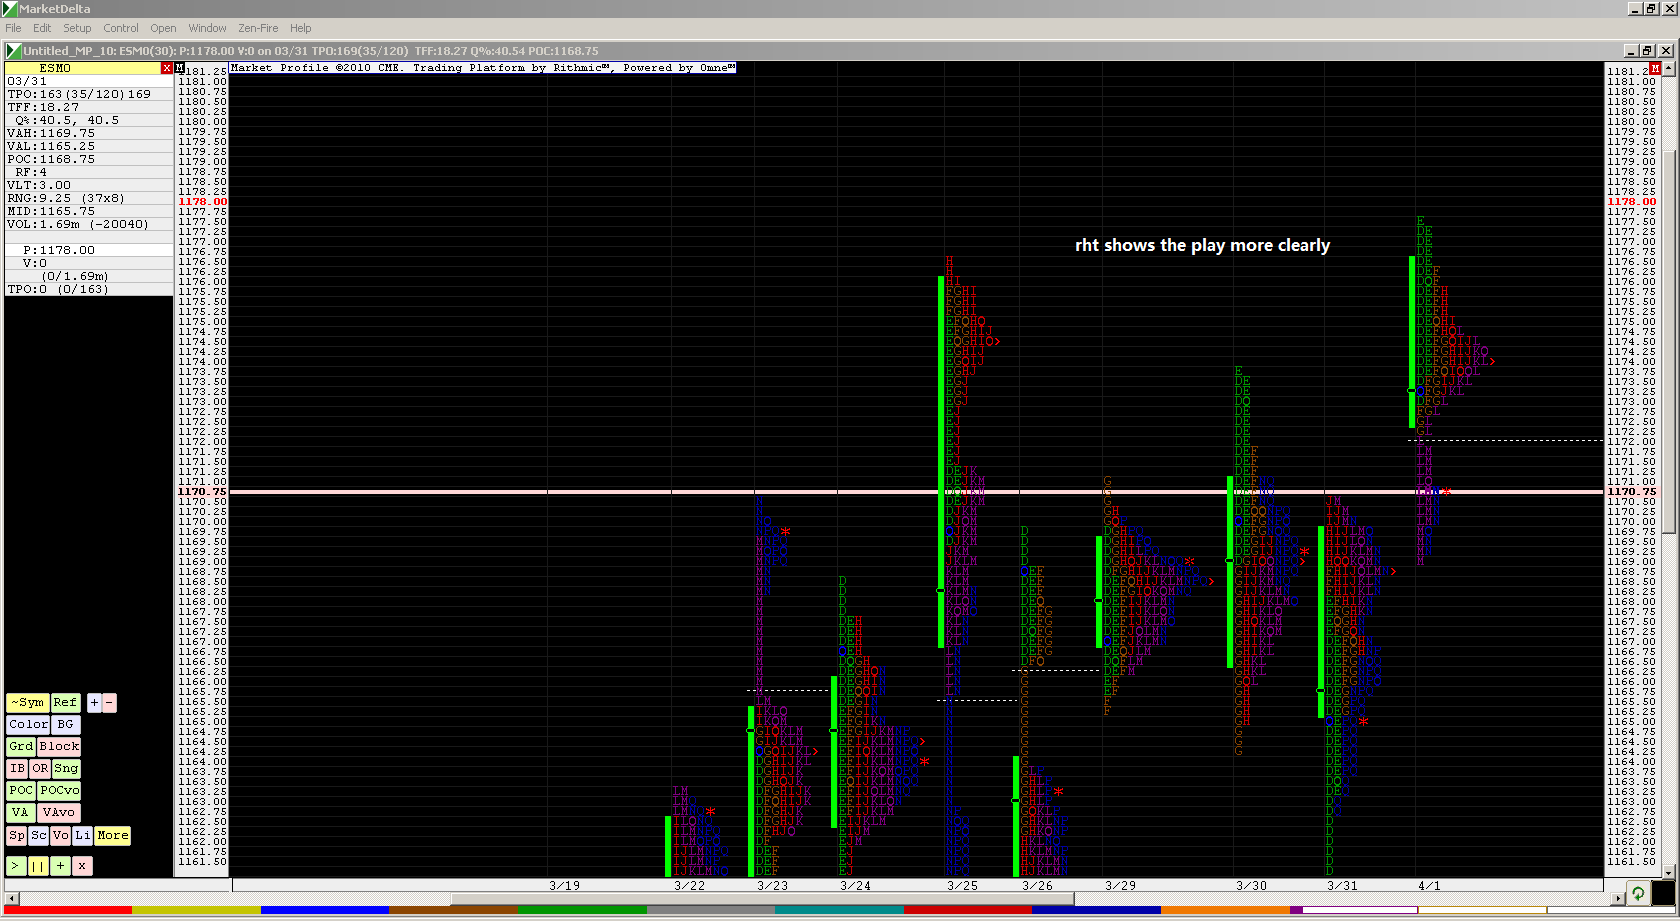This screenshot has width=1680, height=921.
Task: Click the red M marker on right price scale
Action: pyautogui.click(x=1655, y=68)
